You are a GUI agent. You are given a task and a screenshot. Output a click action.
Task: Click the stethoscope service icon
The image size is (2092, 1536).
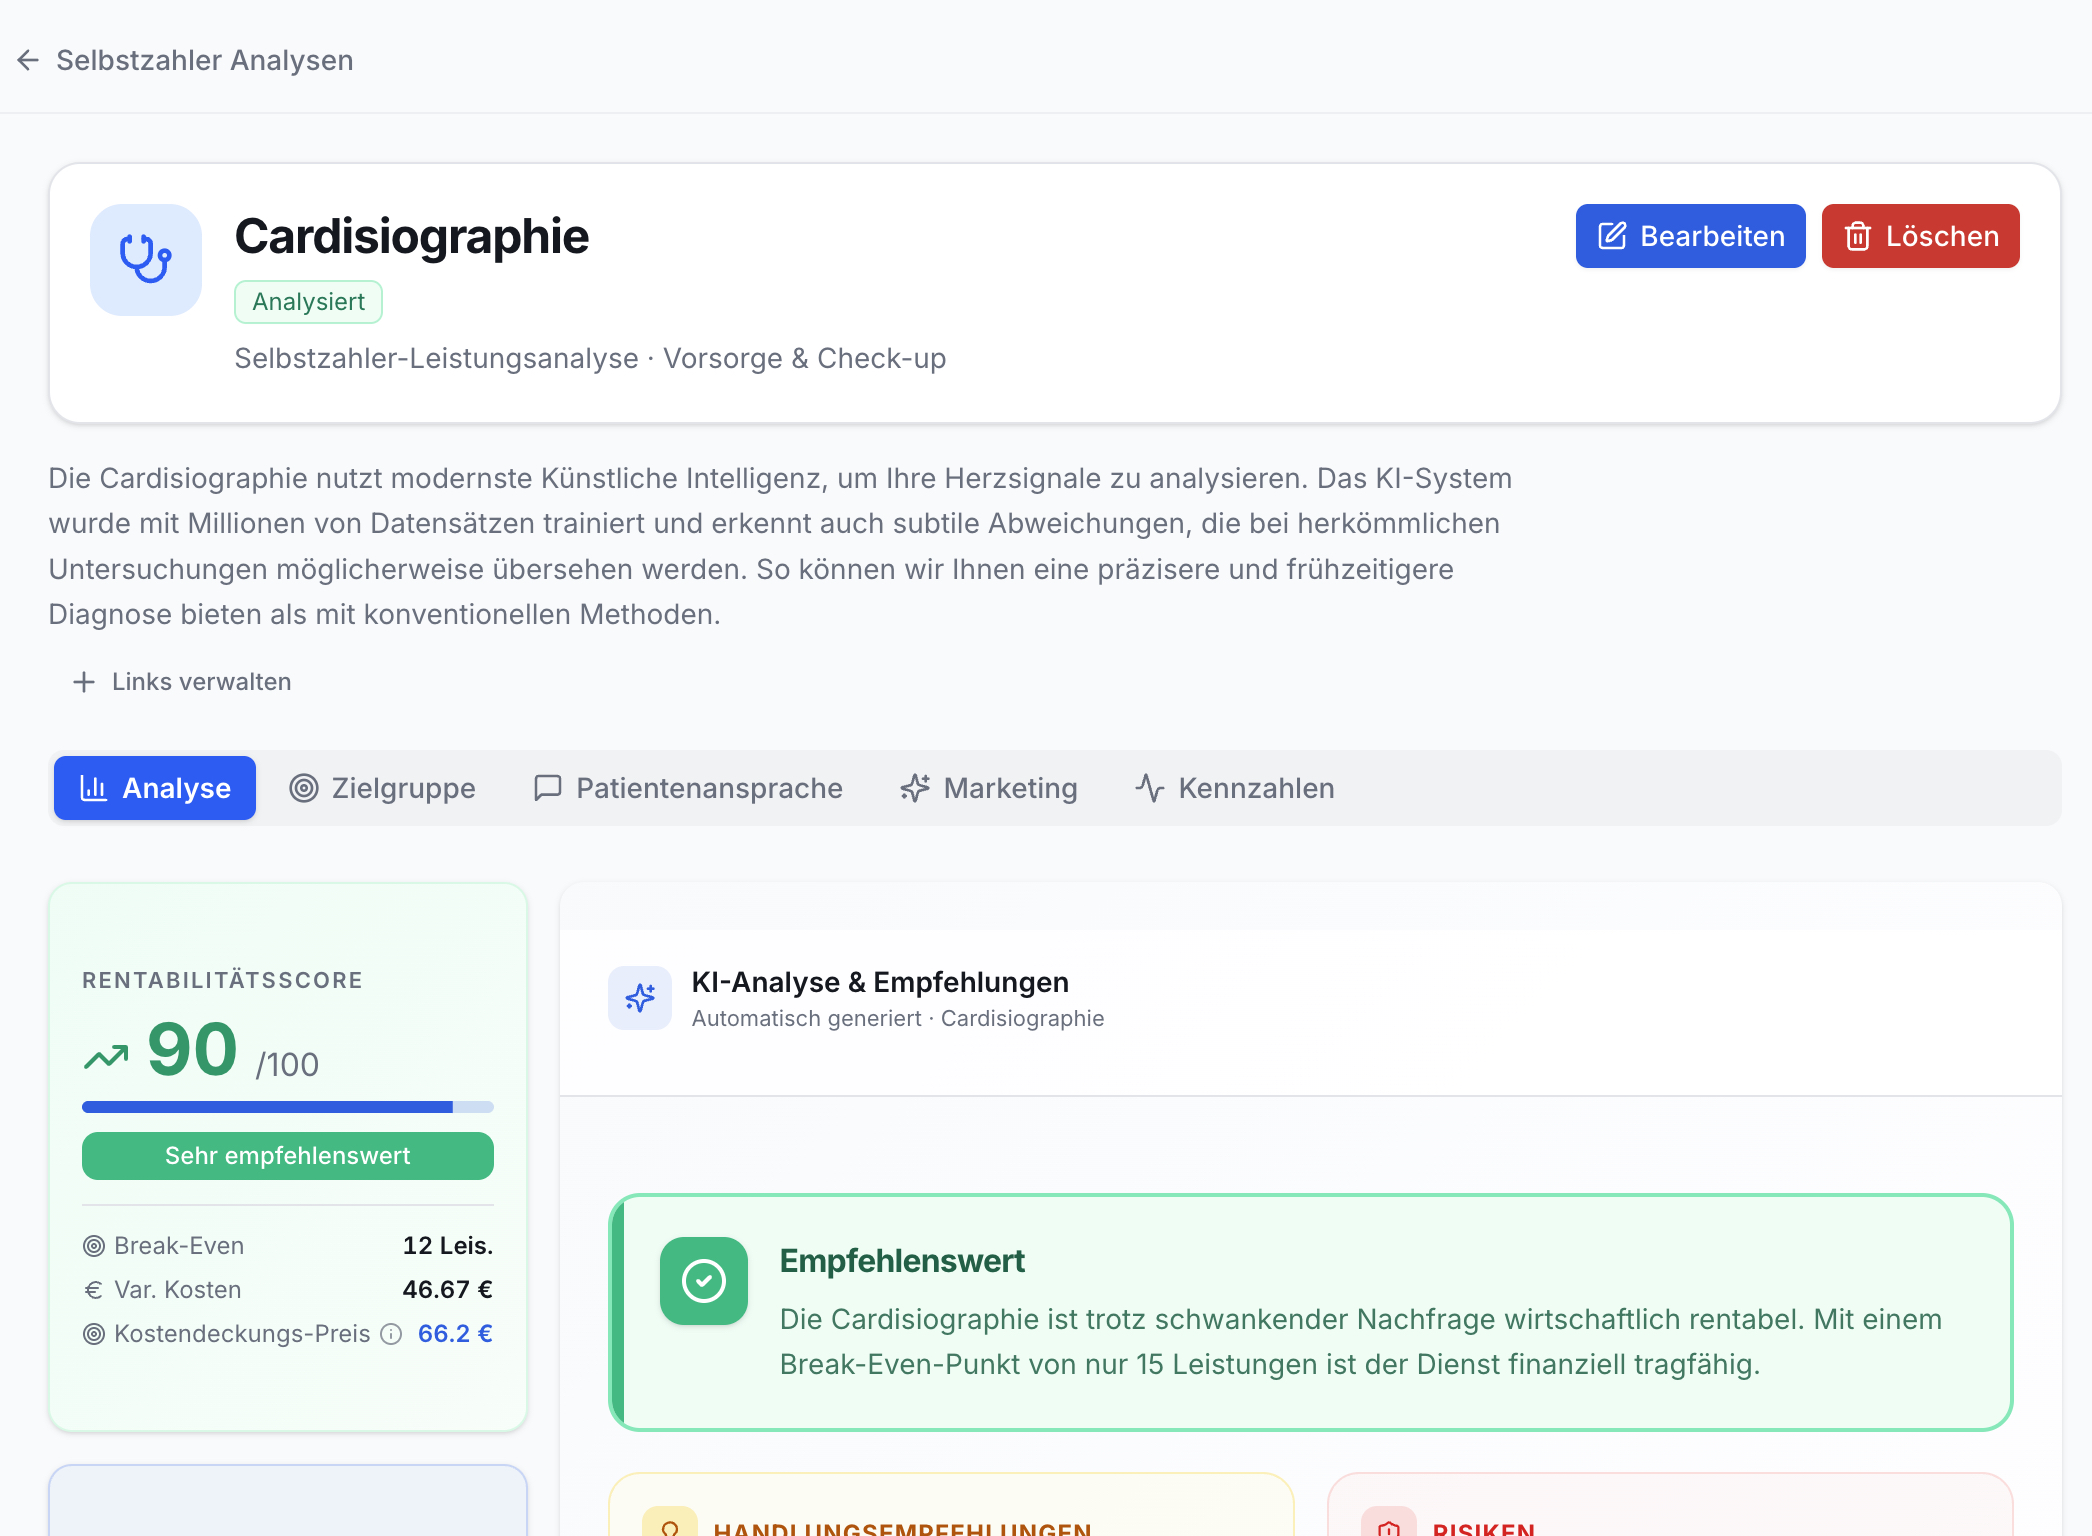(x=146, y=260)
